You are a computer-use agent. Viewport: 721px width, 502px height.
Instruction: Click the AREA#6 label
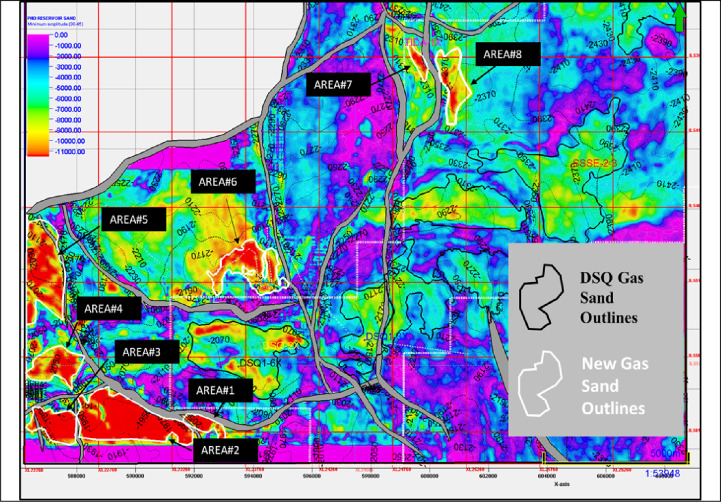(223, 182)
